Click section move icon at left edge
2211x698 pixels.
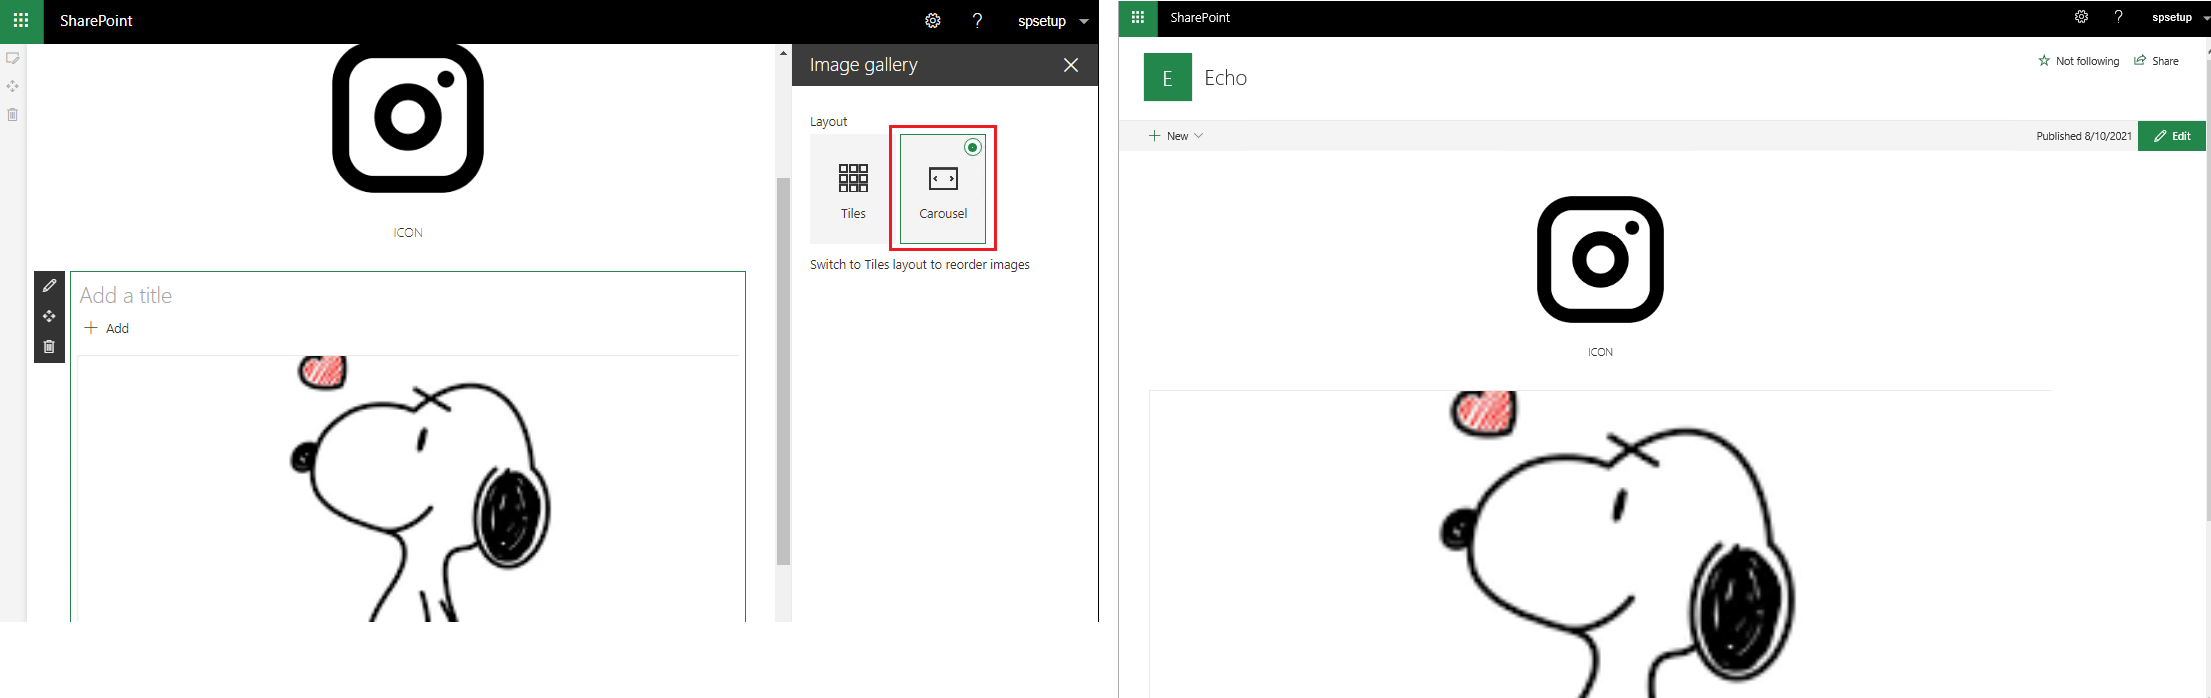coord(13,86)
